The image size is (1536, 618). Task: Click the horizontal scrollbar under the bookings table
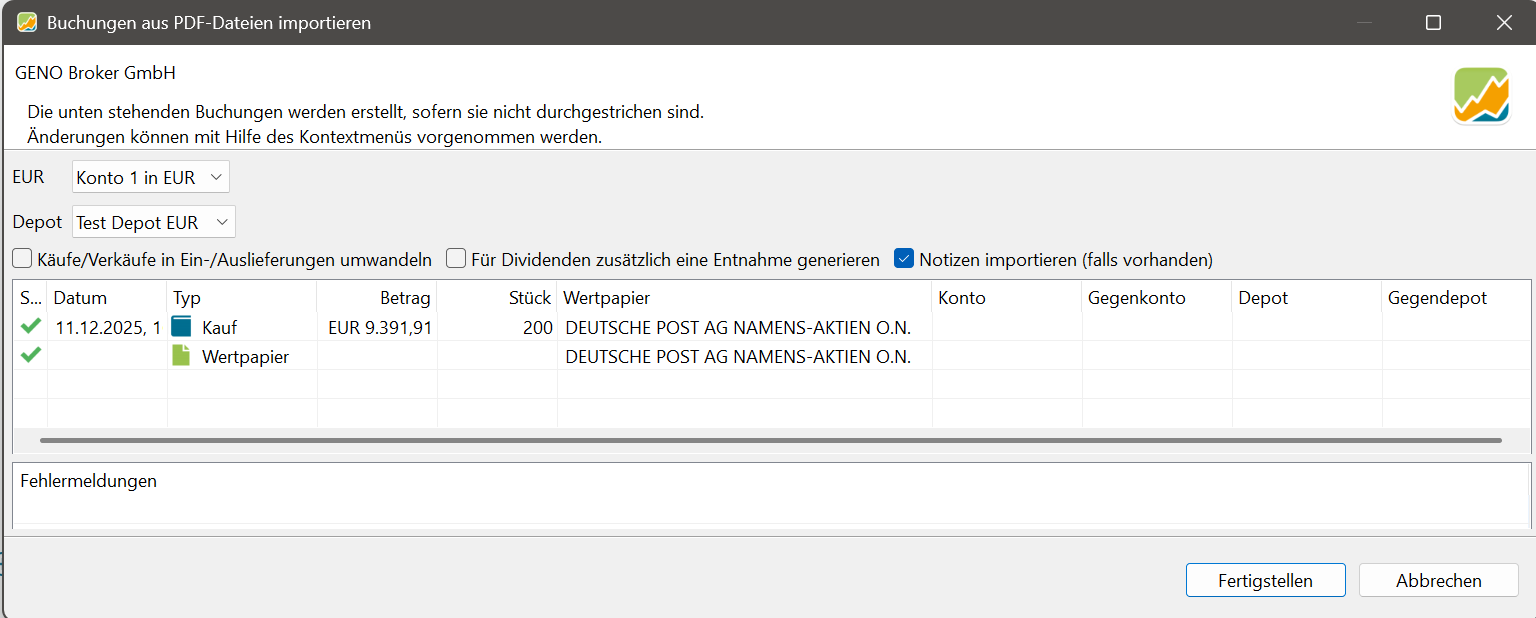[770, 440]
